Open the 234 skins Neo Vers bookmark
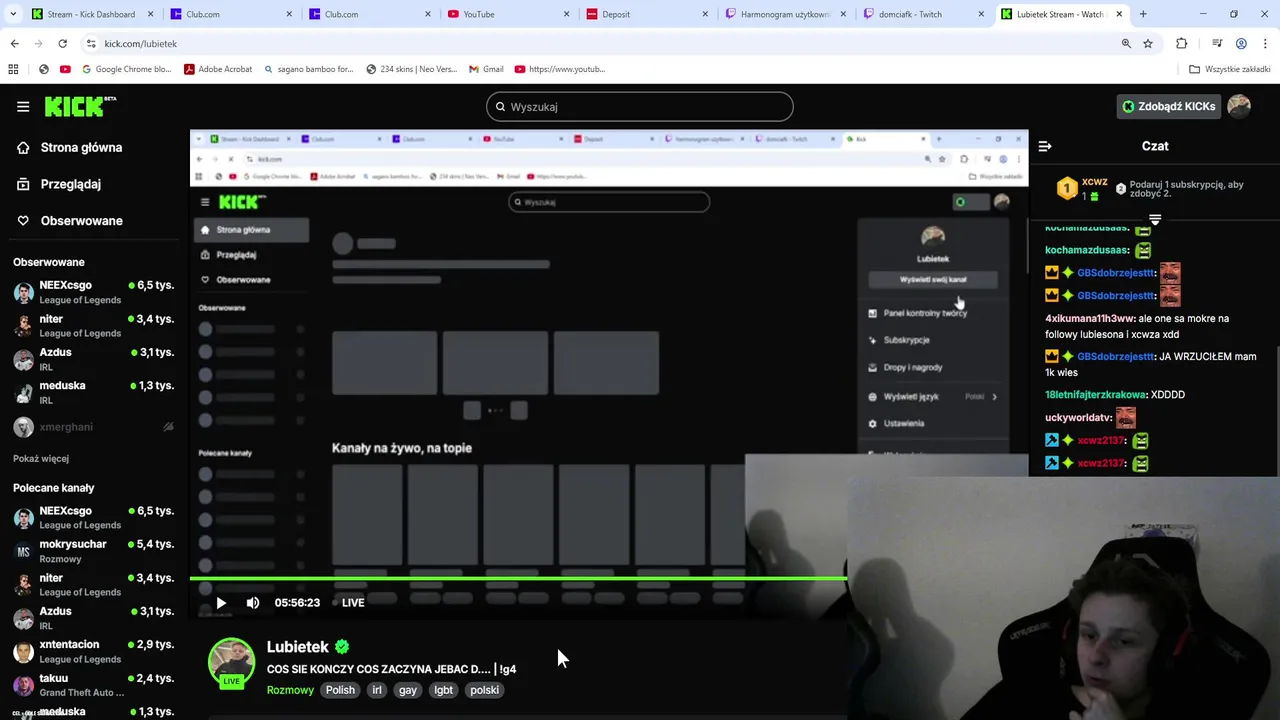The image size is (1280, 720). pyautogui.click(x=412, y=69)
